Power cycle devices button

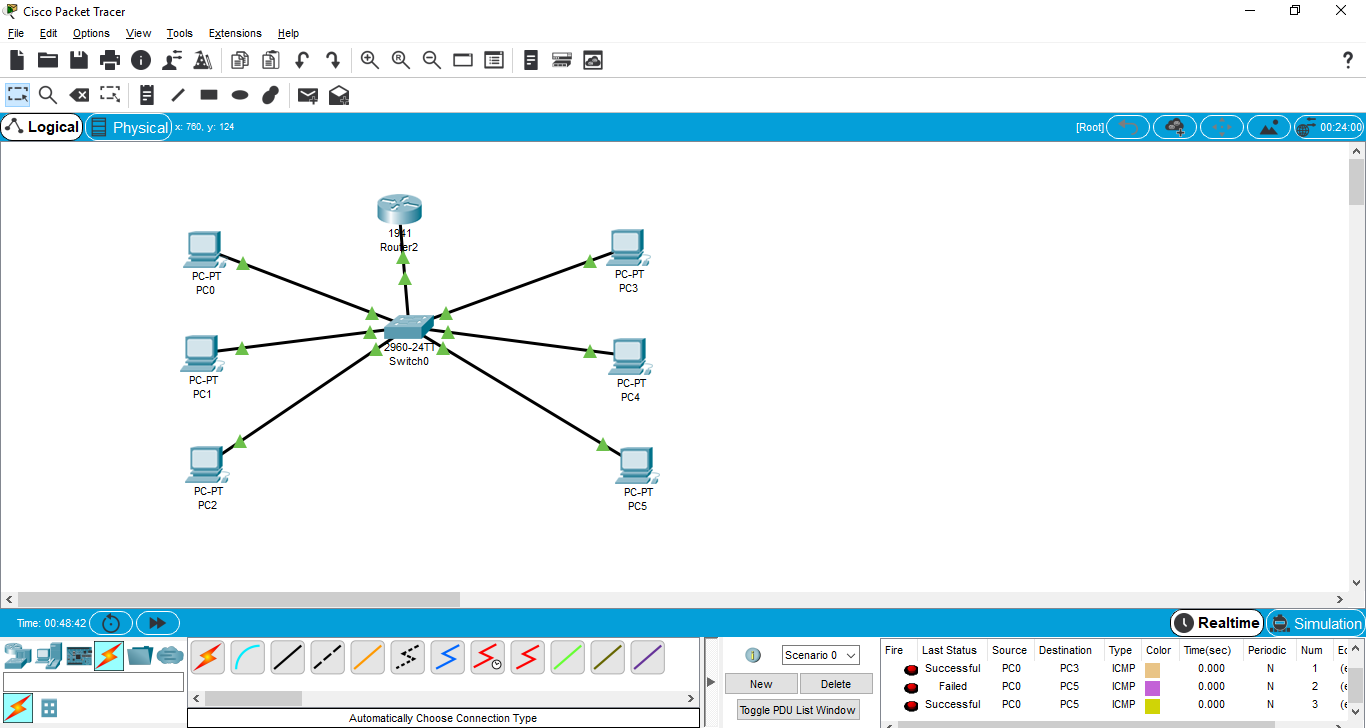coord(111,623)
